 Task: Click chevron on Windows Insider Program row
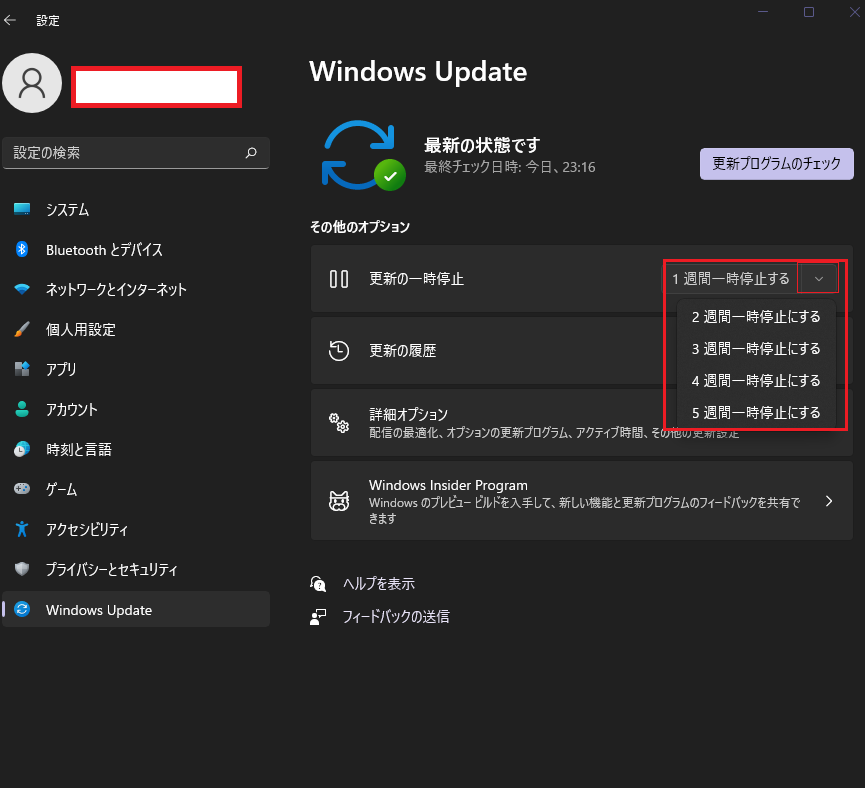click(x=829, y=501)
